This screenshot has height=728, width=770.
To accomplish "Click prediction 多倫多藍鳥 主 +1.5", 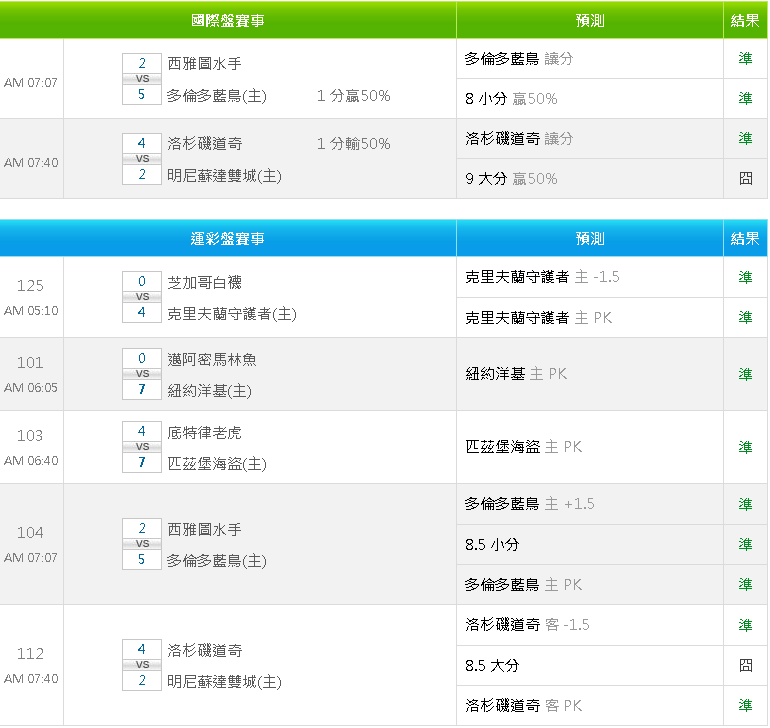I will click(x=529, y=504).
